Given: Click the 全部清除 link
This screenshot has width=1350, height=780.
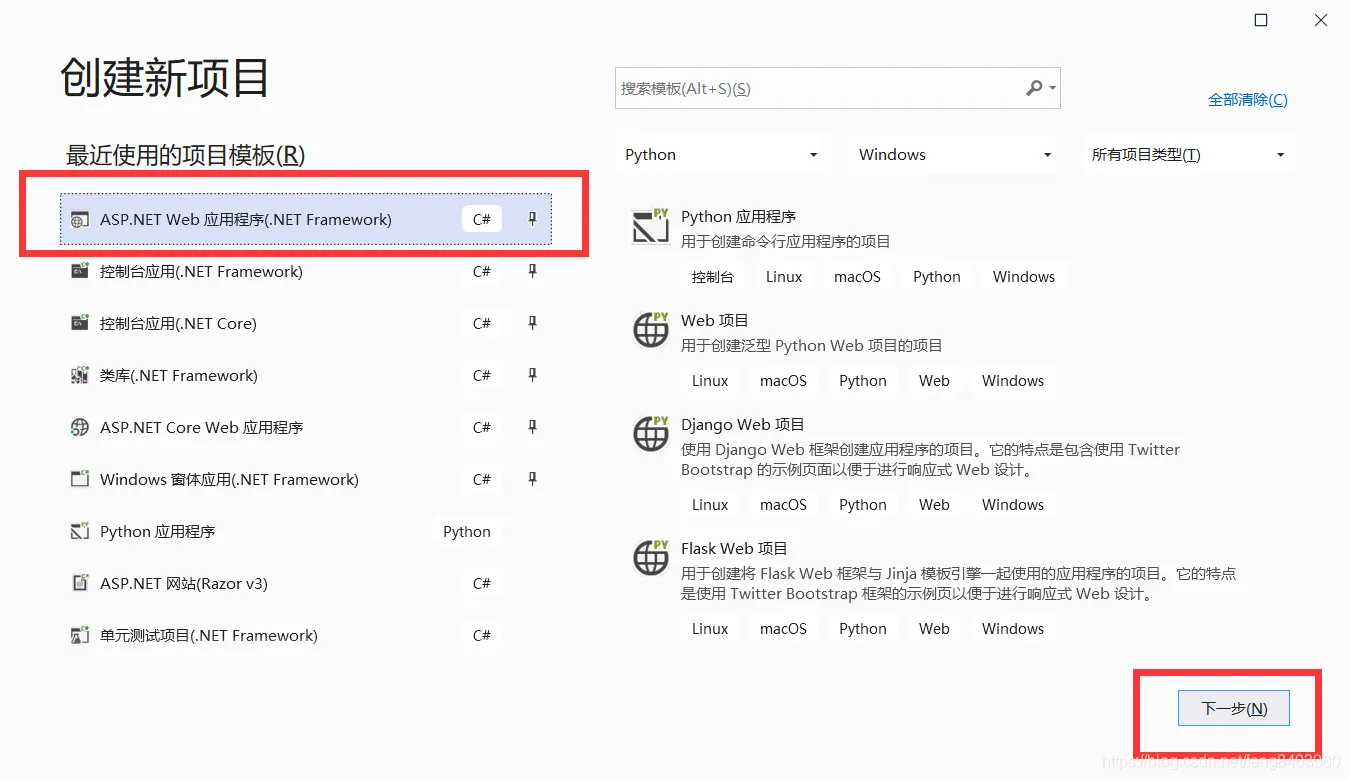Looking at the screenshot, I should pos(1247,100).
